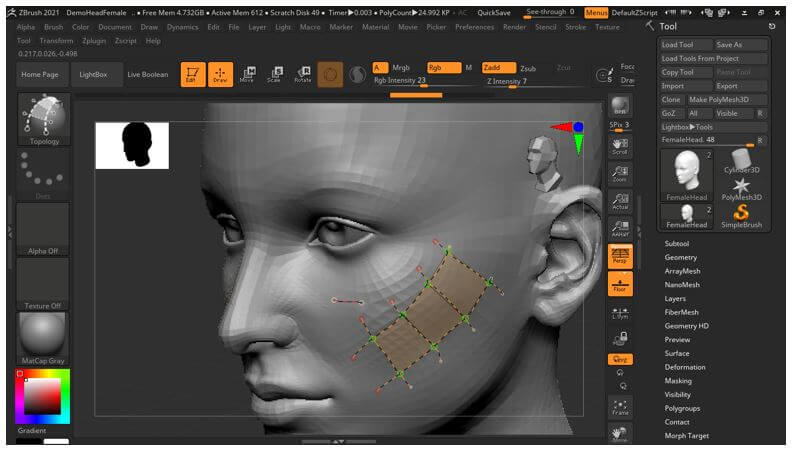The width and height of the screenshot is (798, 450).
Task: Expand the Subtool section
Action: click(676, 244)
